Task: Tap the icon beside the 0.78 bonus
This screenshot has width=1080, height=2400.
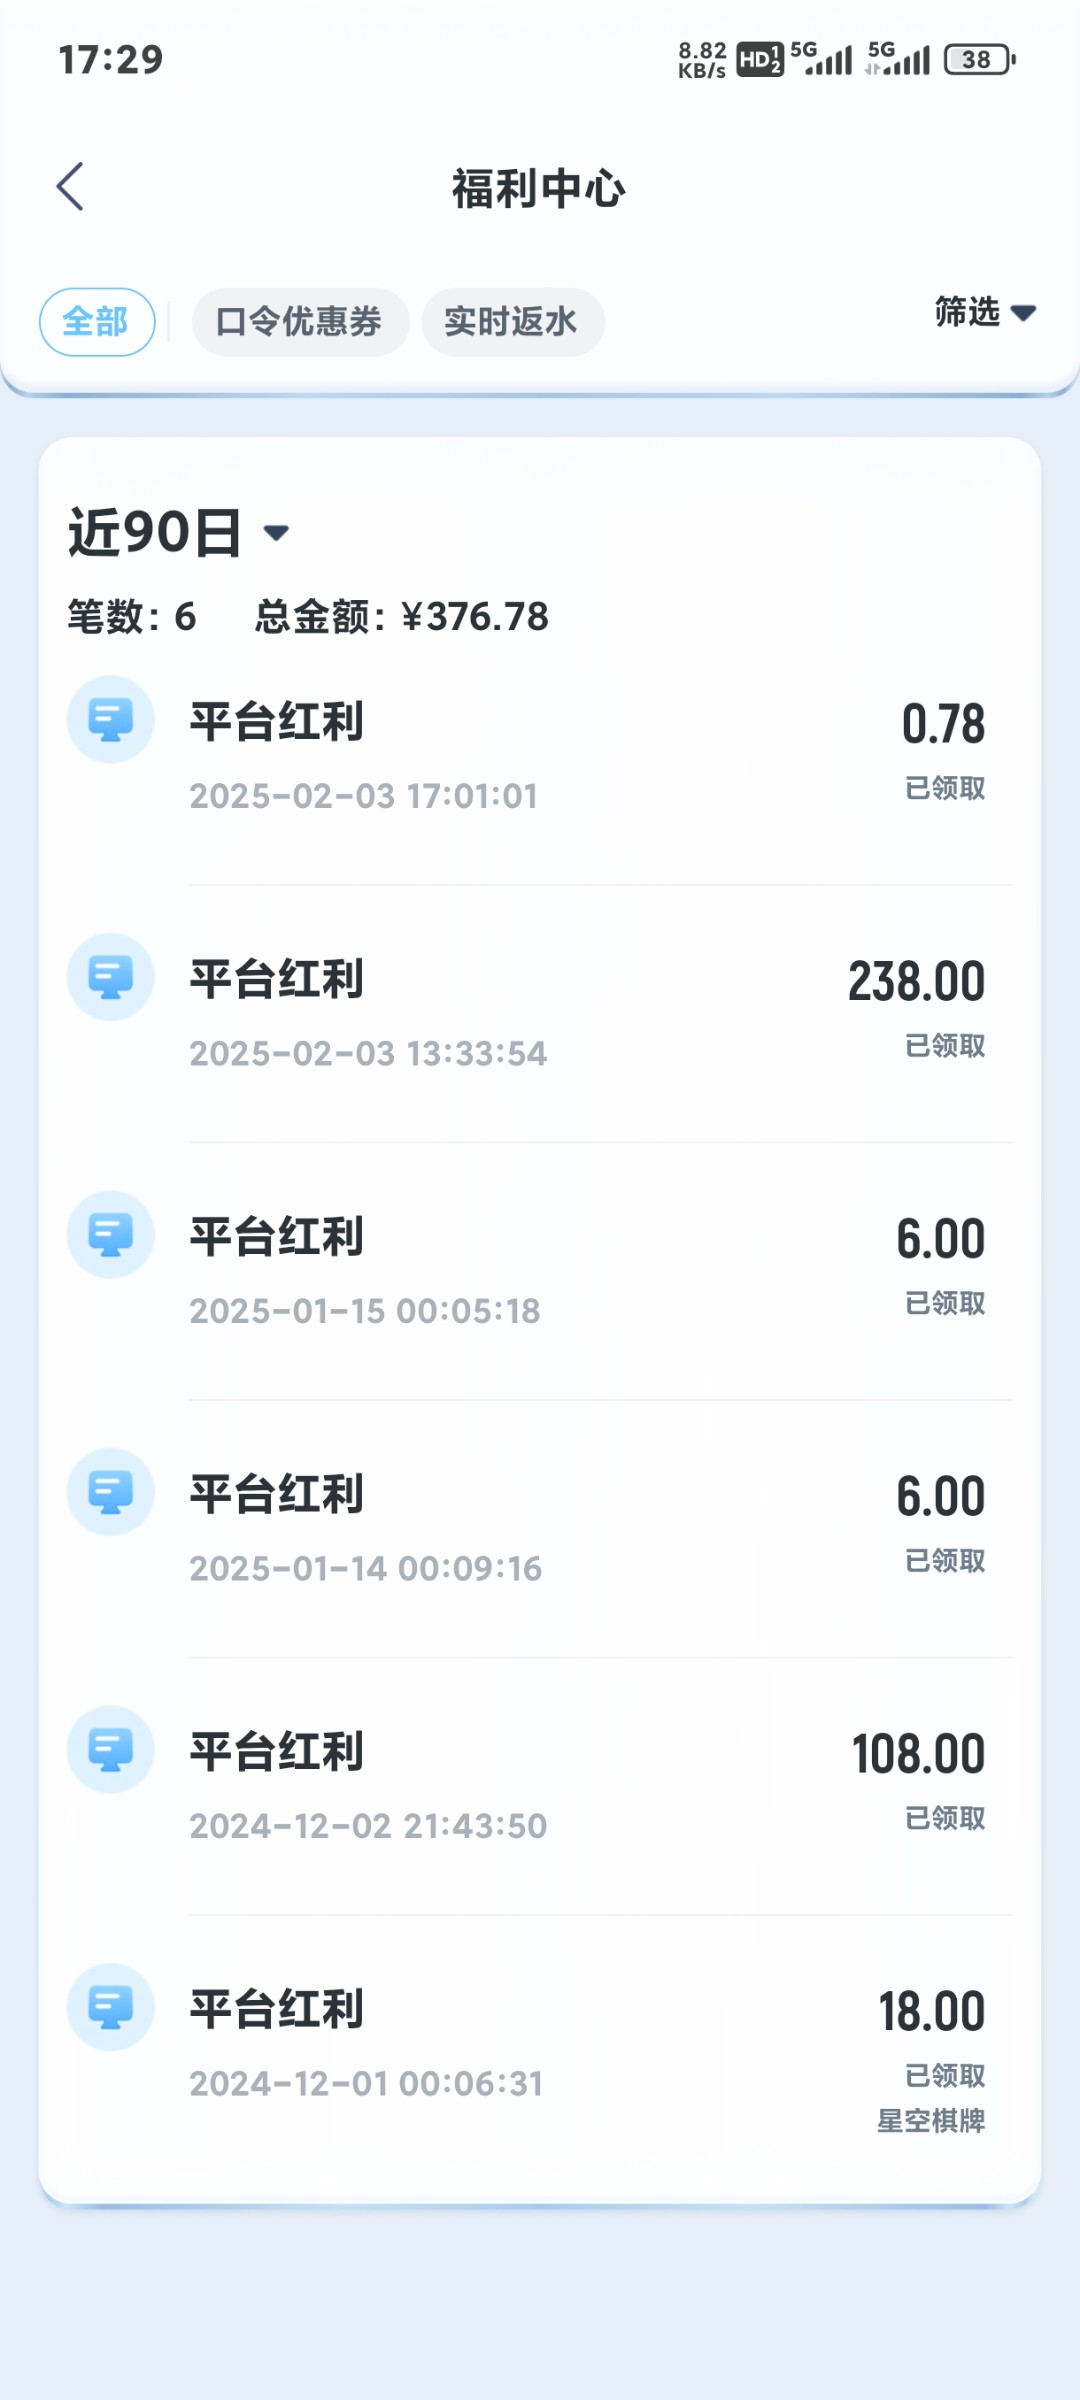Action: (110, 720)
